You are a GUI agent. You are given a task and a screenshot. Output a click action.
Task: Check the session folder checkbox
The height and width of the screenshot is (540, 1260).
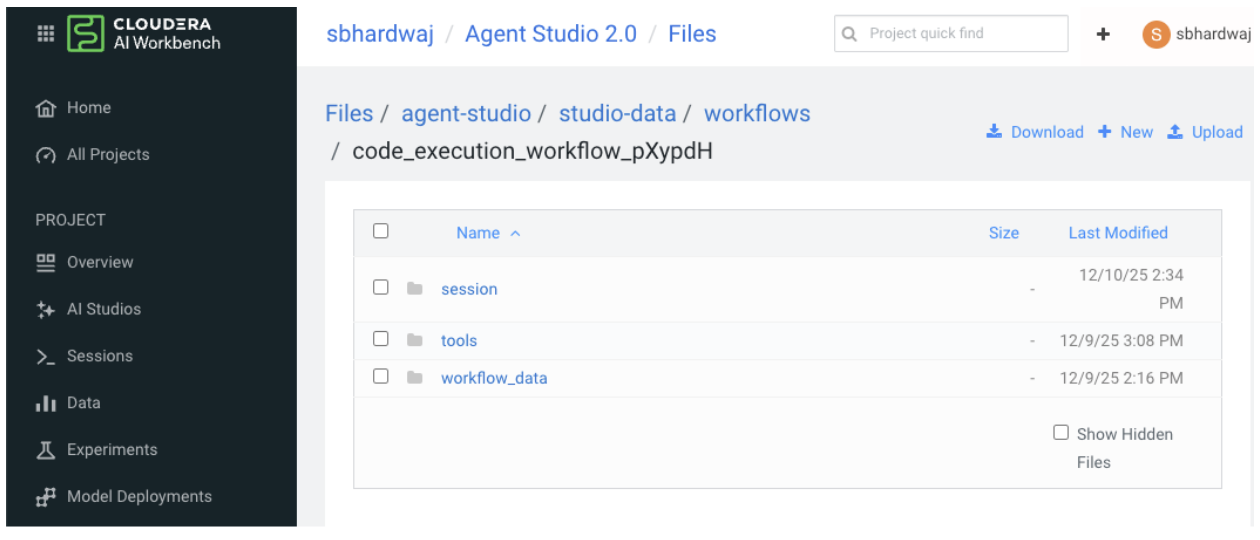pos(381,287)
